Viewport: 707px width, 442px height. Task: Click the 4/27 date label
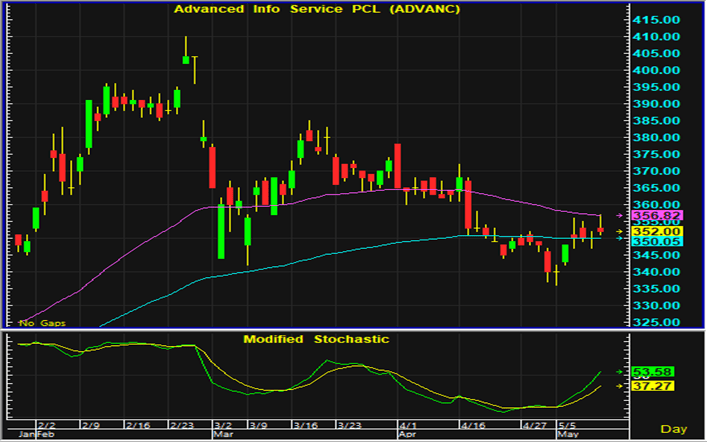point(534,425)
